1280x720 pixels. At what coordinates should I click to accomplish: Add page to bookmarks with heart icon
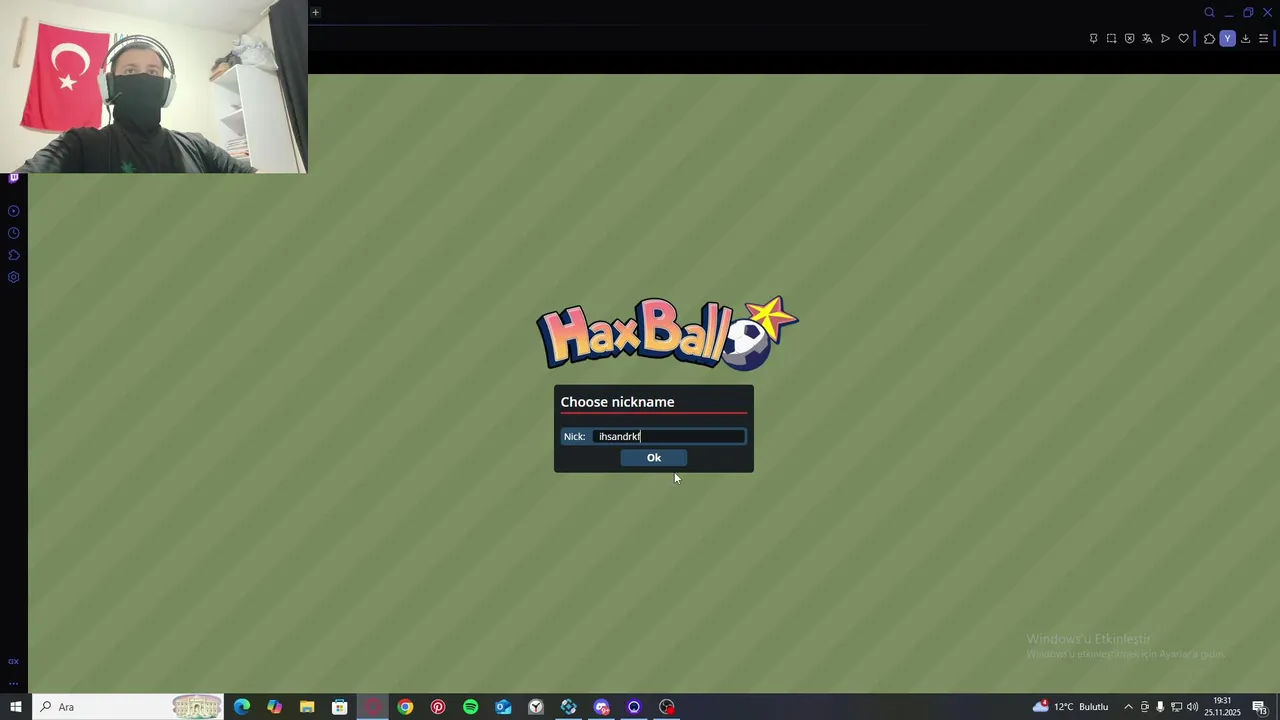click(x=1183, y=38)
